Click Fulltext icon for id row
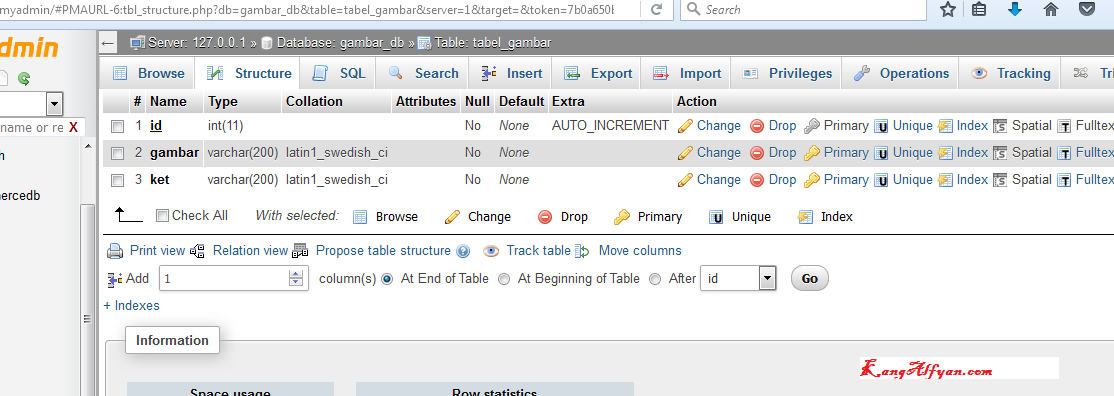This screenshot has height=396, width=1114. tap(1064, 127)
